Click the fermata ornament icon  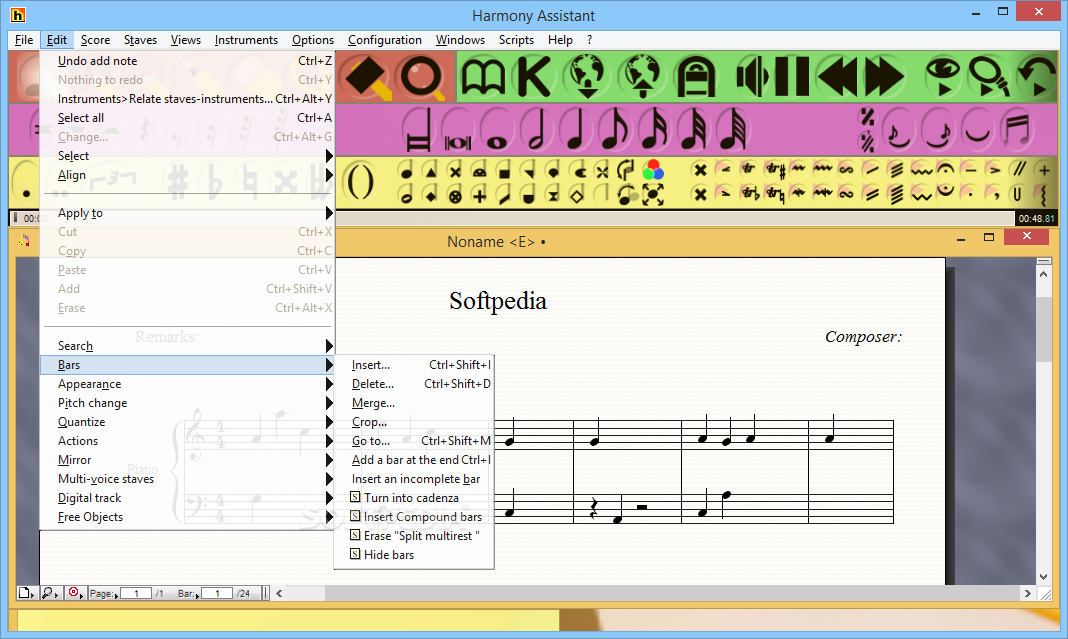point(945,169)
